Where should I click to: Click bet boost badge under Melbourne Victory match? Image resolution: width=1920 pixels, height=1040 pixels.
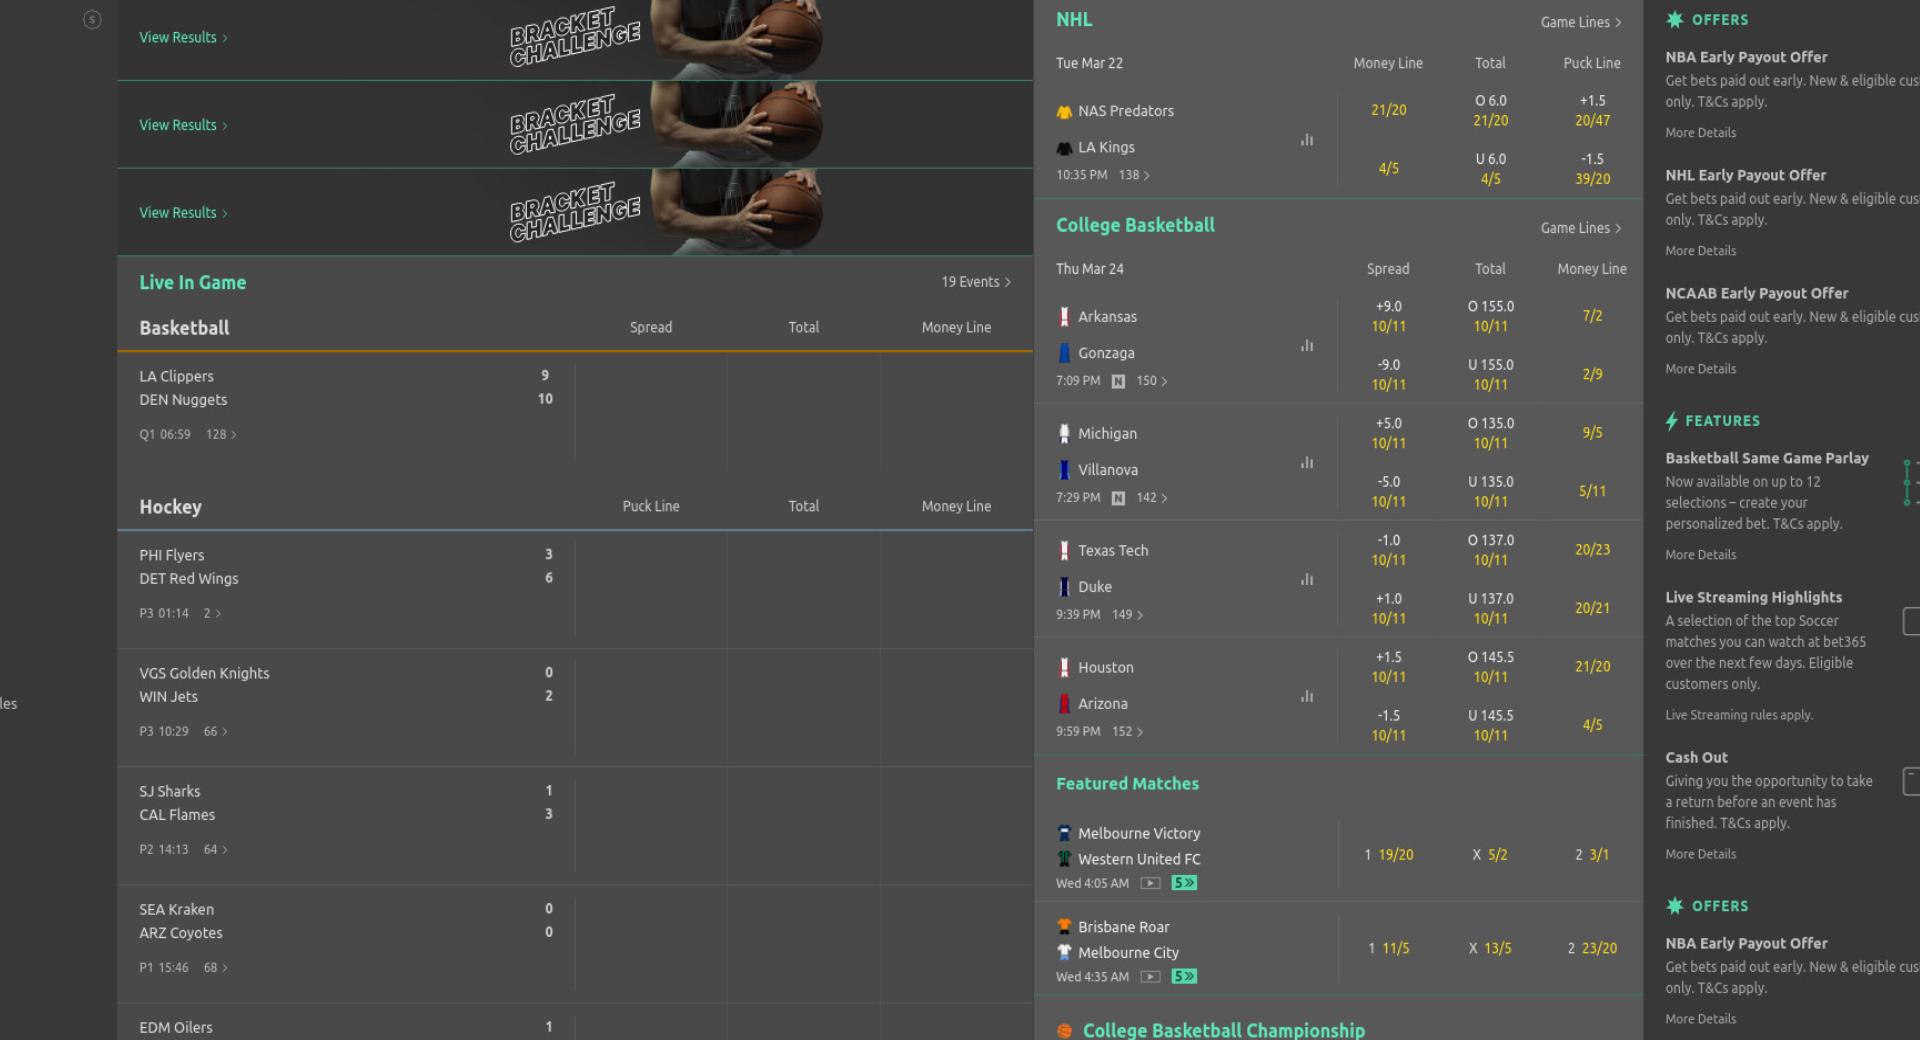tap(1184, 883)
